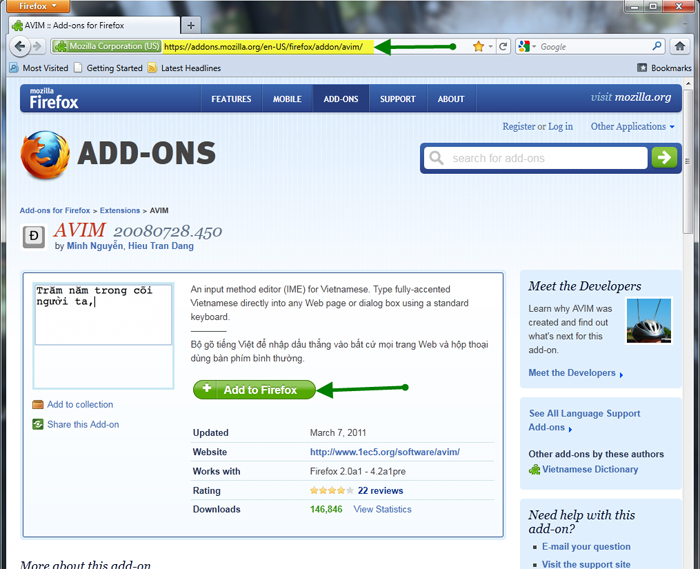Click the Visit the support site link

[x=586, y=565]
